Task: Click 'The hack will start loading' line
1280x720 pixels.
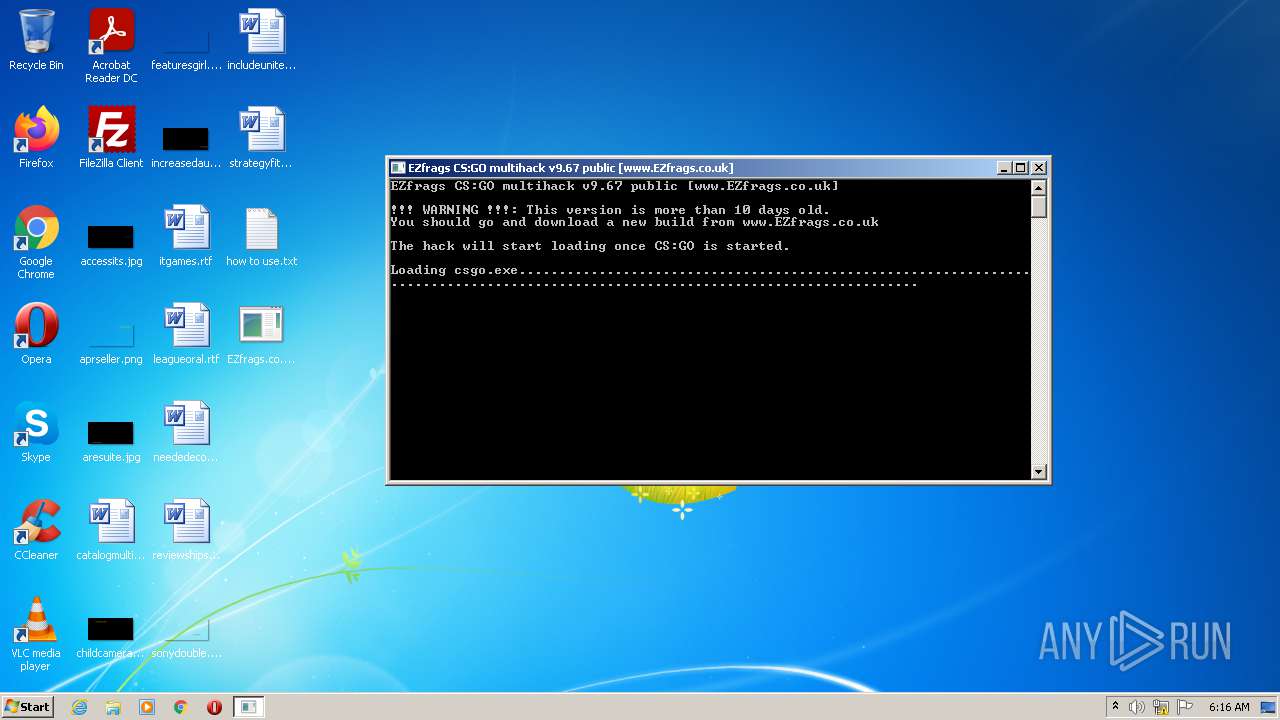Action: click(590, 246)
